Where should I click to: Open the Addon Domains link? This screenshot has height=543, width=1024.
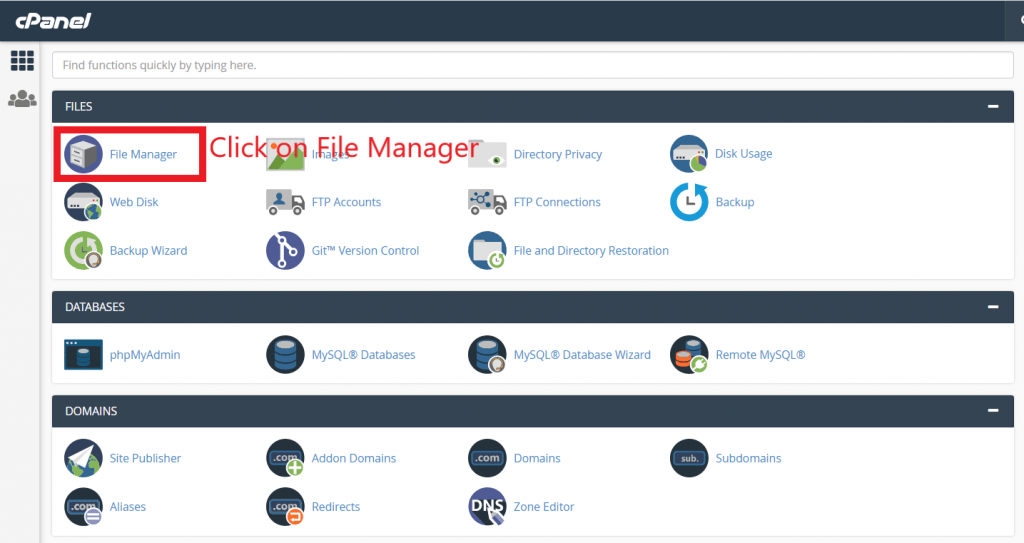point(353,458)
